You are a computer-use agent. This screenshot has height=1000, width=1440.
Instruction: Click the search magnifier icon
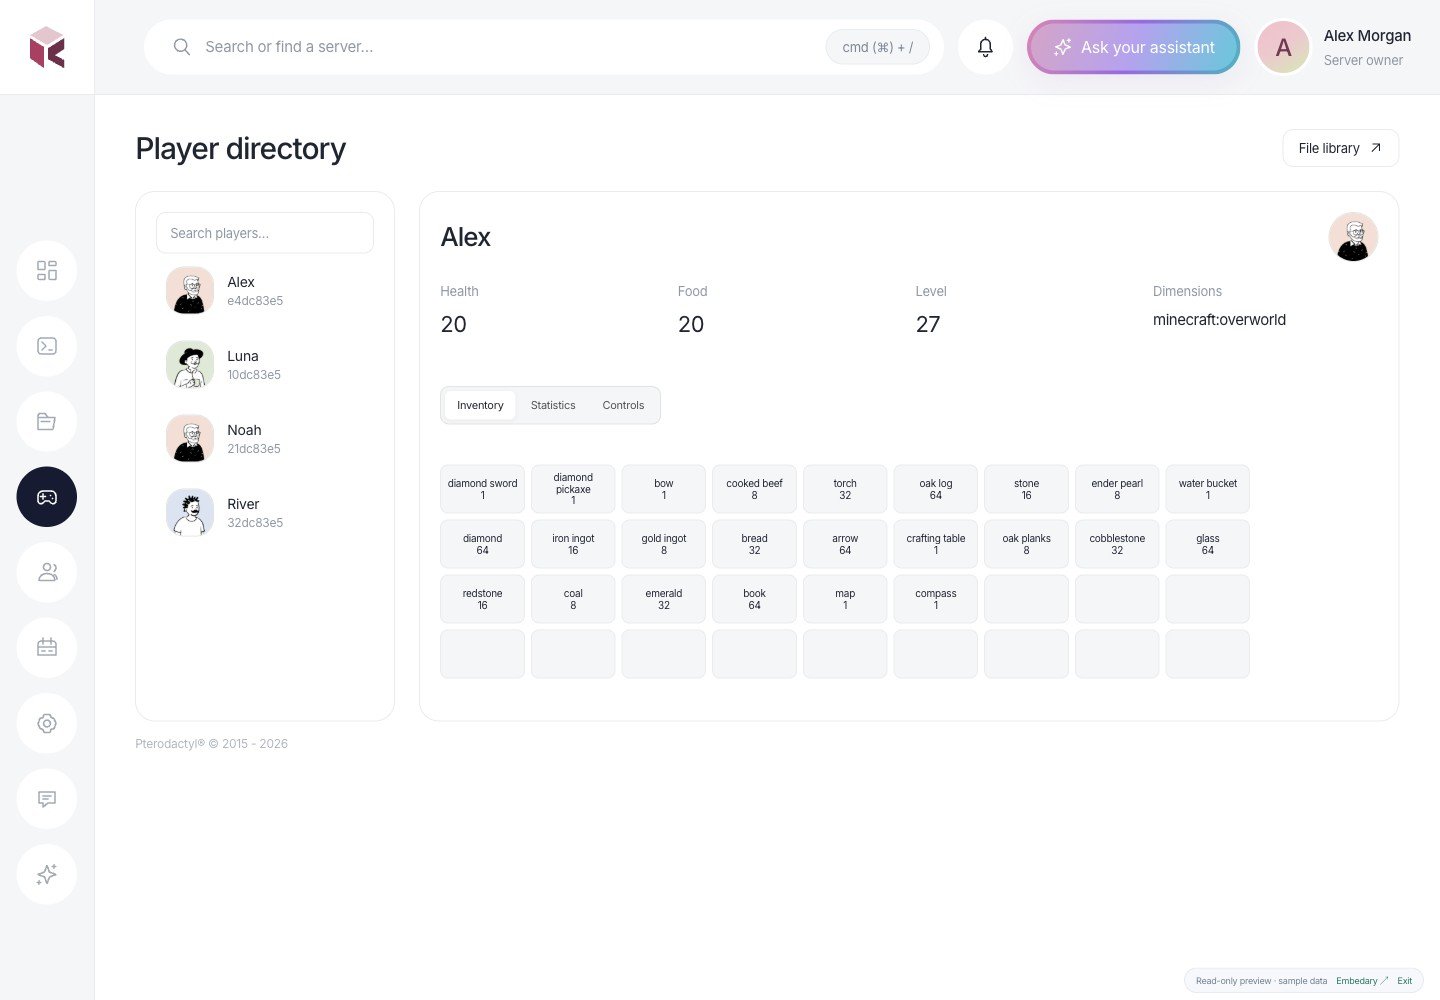coord(182,47)
